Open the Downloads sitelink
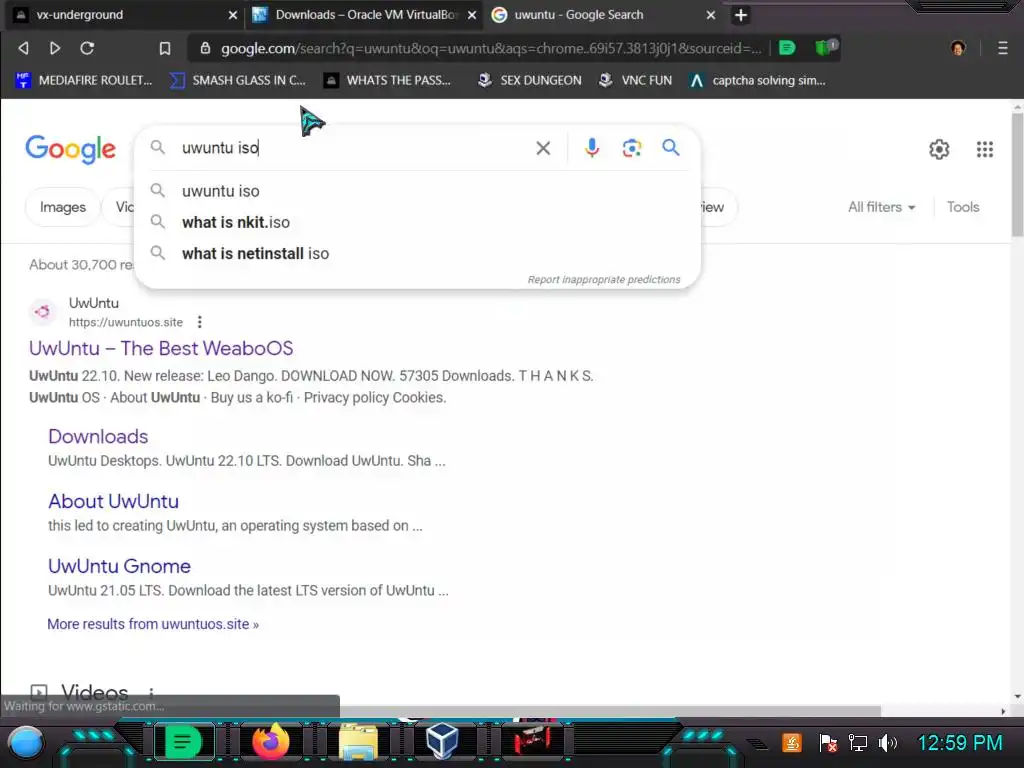The width and height of the screenshot is (1024, 768). coord(98,436)
